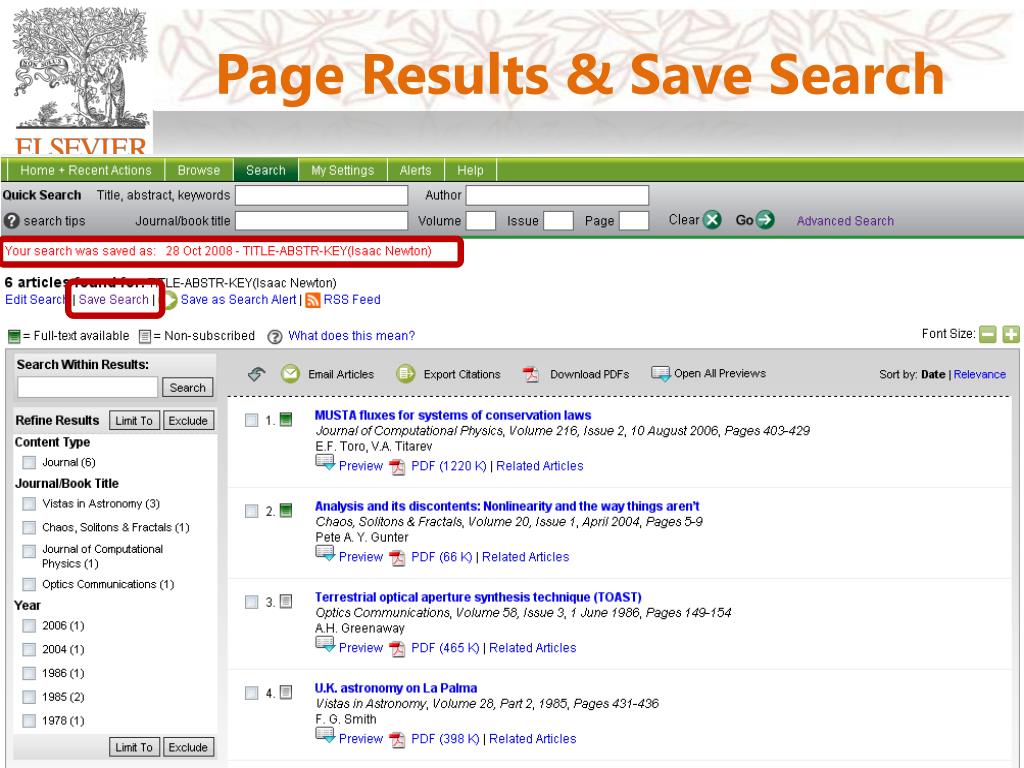Click the search tips question mark icon
This screenshot has width=1024, height=768.
11,221
